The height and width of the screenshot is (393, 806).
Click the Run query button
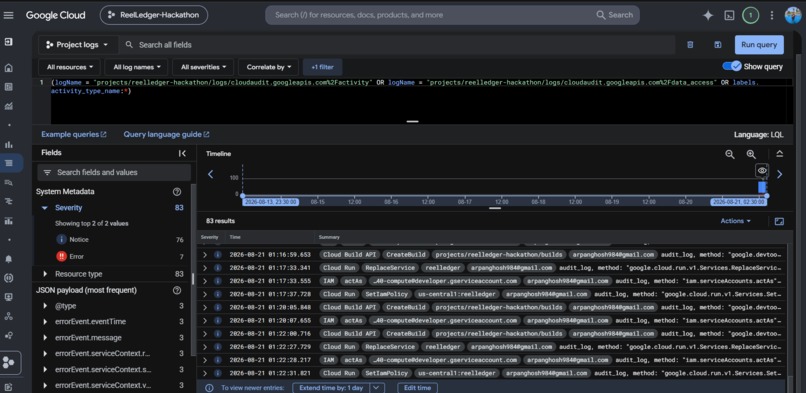(x=759, y=45)
